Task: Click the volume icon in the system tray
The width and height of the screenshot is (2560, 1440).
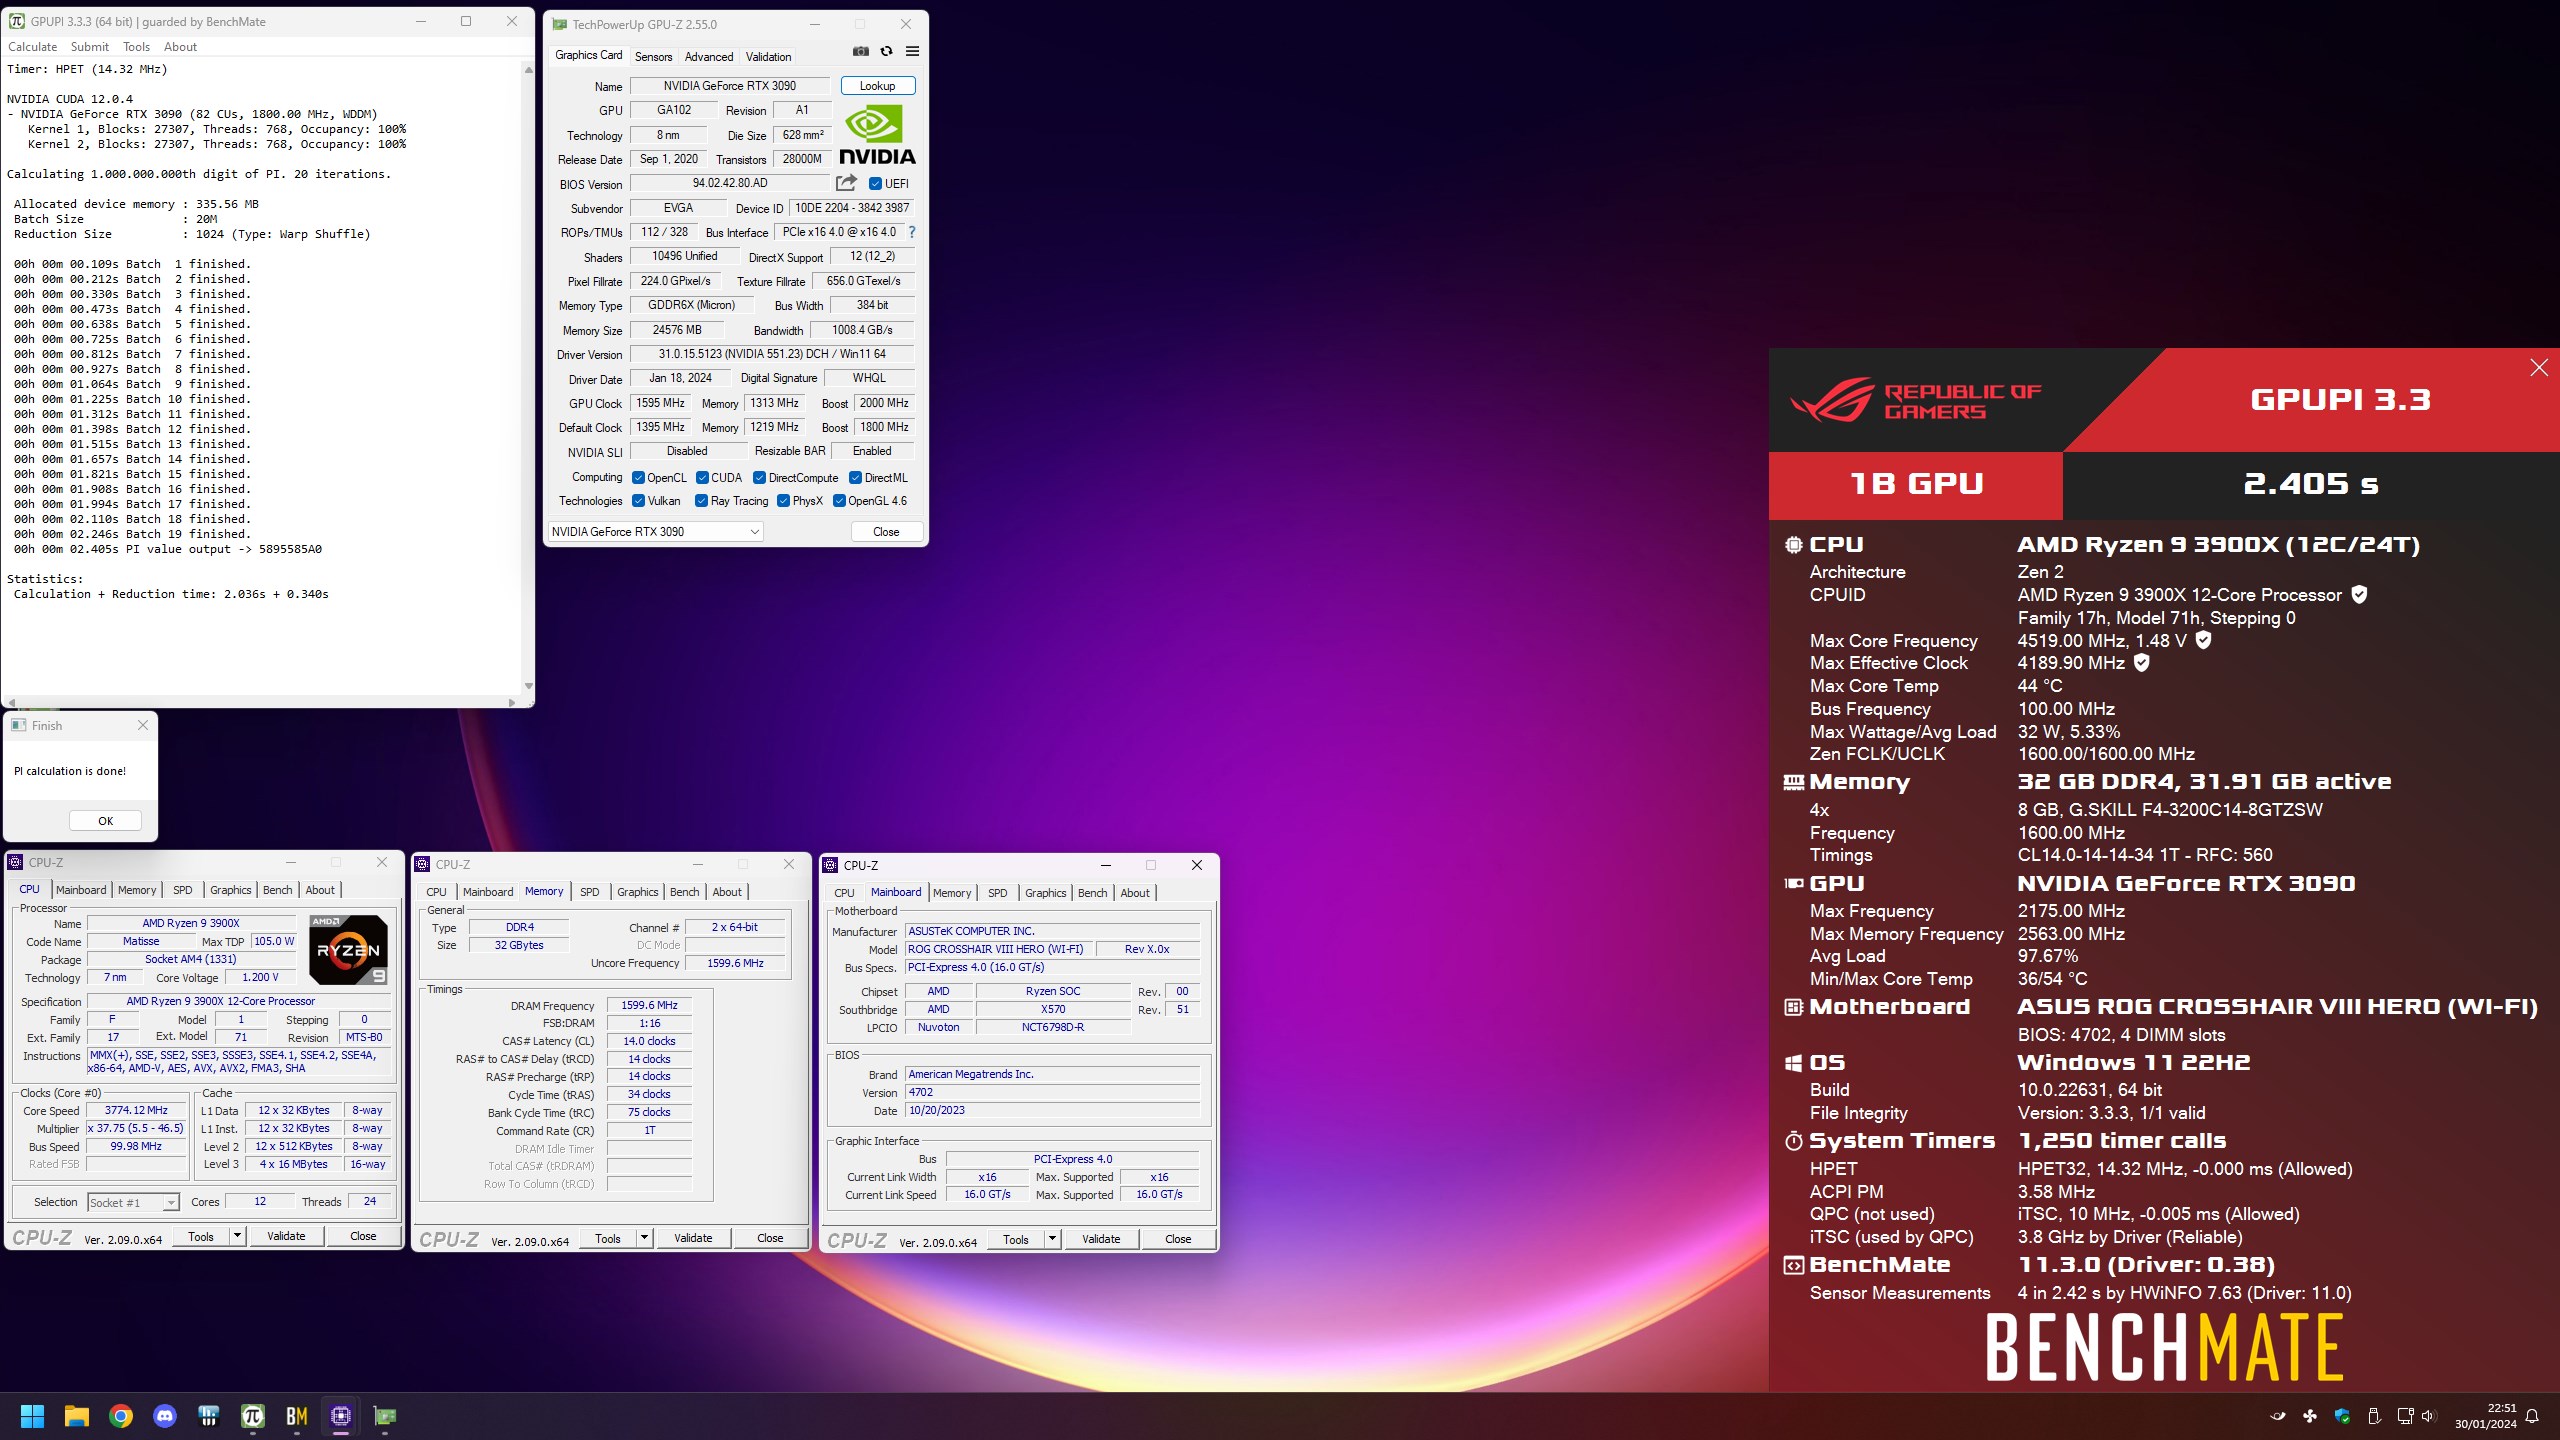Action: pyautogui.click(x=2429, y=1416)
